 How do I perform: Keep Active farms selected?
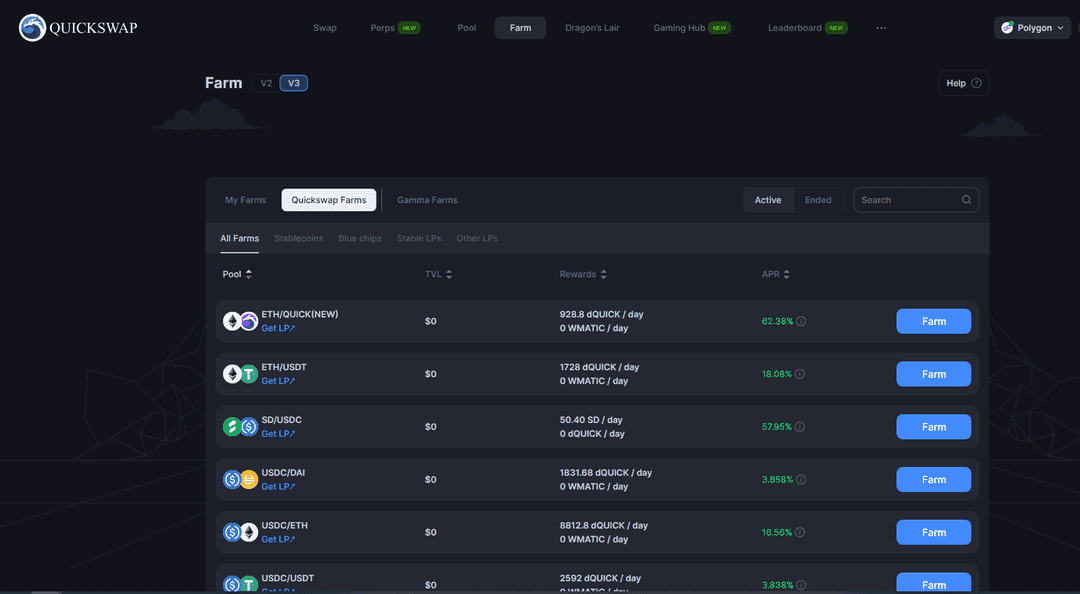[768, 199]
